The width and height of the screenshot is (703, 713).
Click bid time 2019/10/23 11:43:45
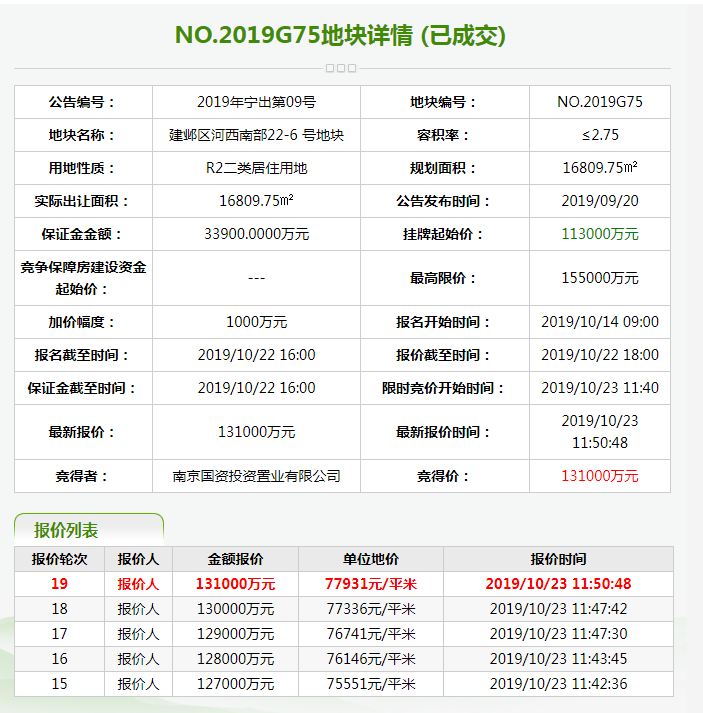pos(558,659)
